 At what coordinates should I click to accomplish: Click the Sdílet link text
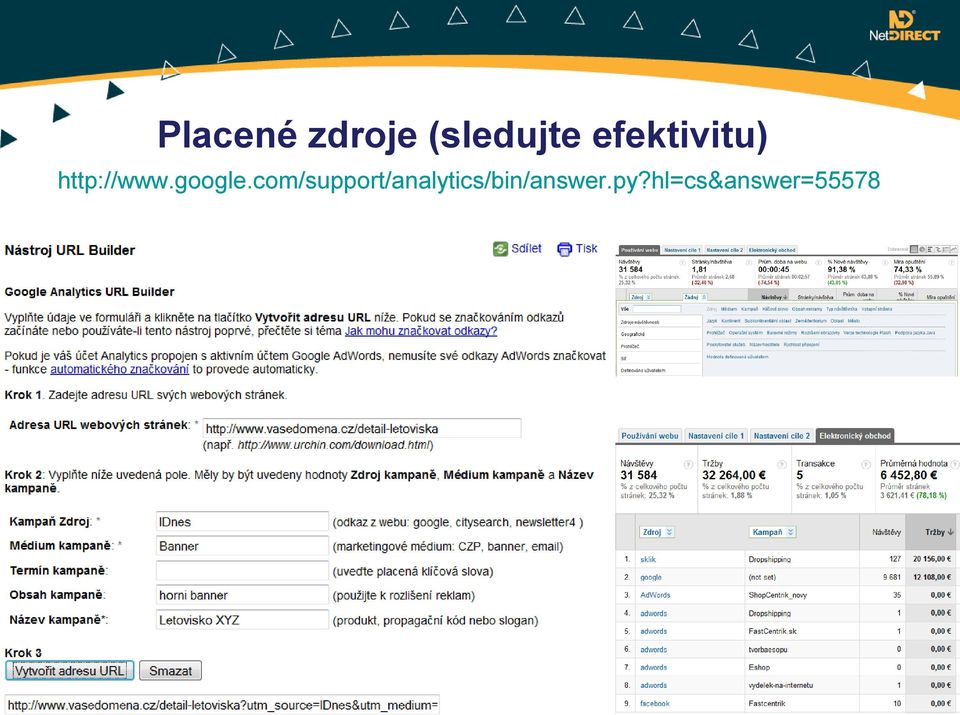(x=527, y=249)
